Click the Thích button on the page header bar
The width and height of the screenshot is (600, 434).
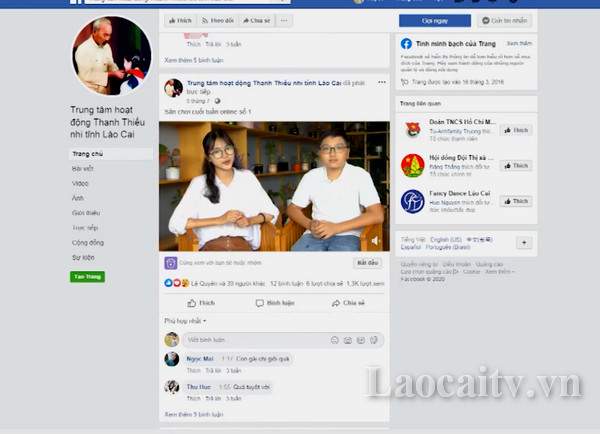180,21
